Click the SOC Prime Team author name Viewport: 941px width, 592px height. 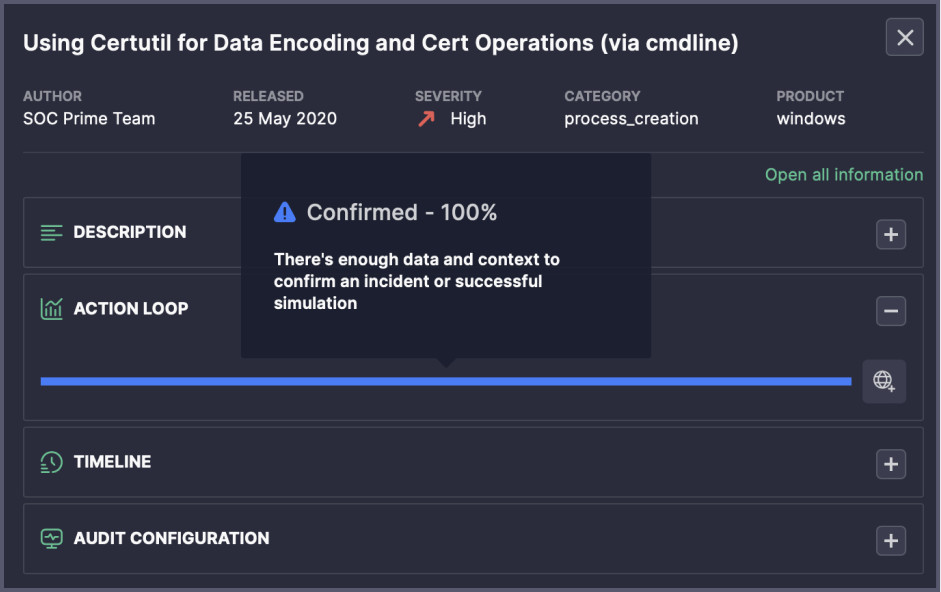point(89,119)
